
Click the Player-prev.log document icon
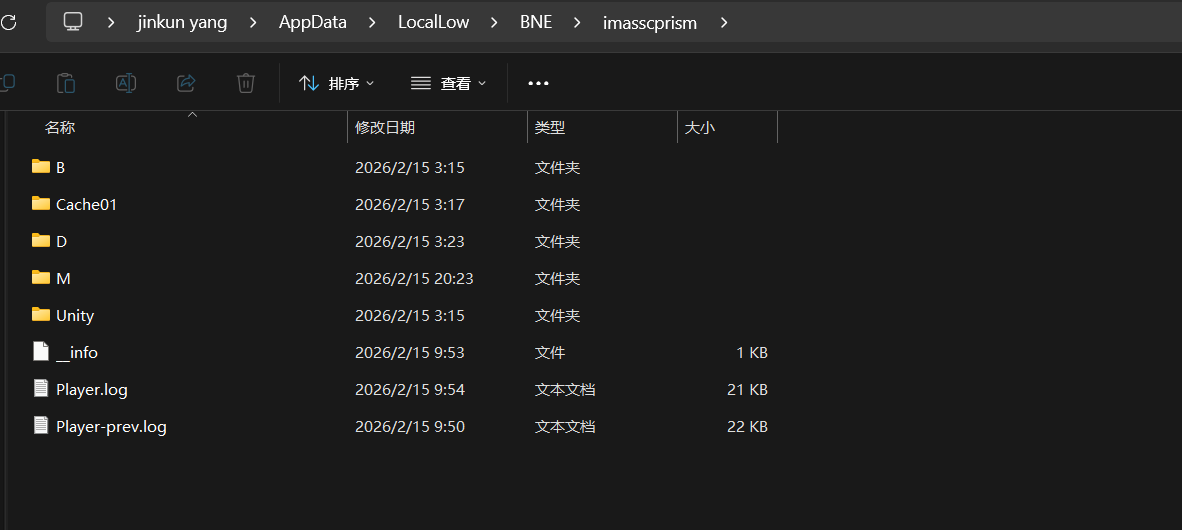point(41,425)
